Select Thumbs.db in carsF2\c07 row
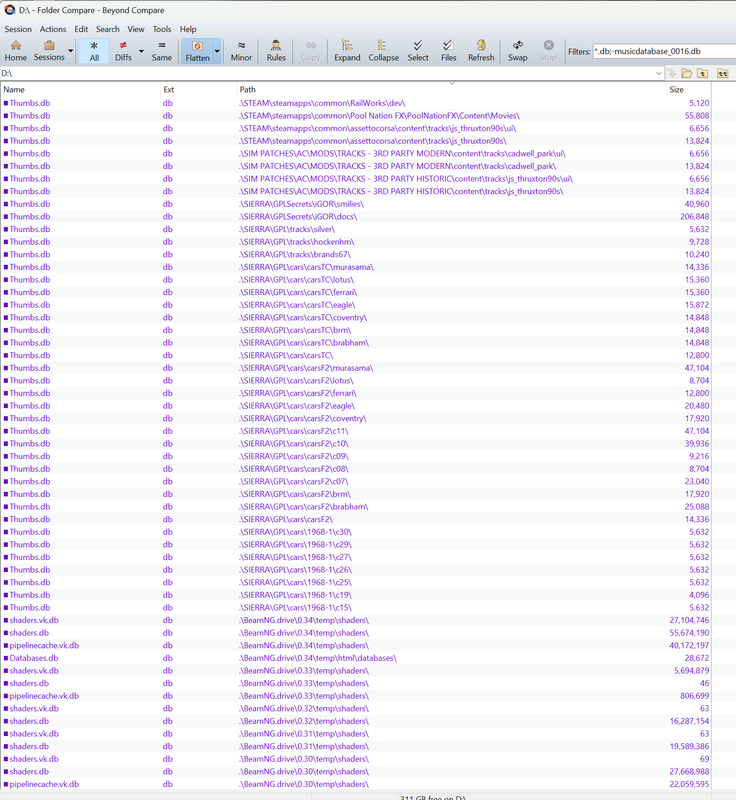The image size is (736, 800). [30, 481]
